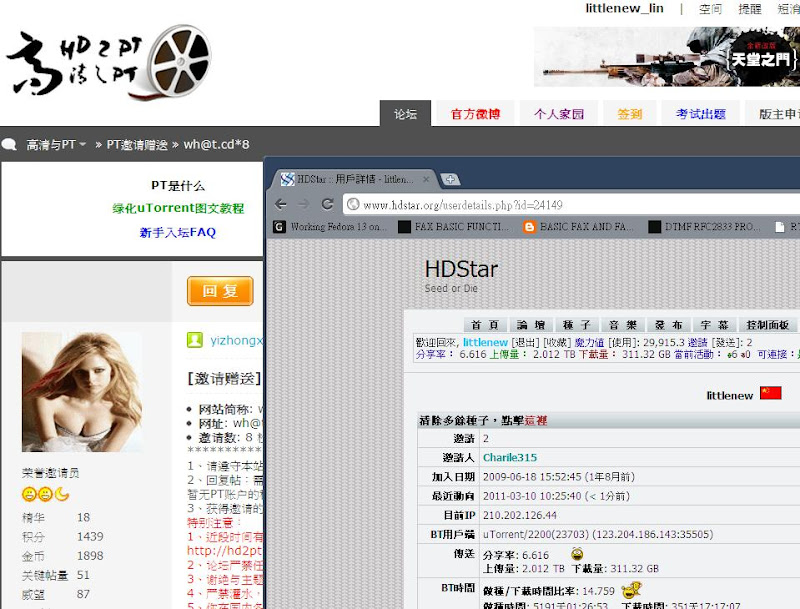This screenshot has height=609, width=800.
Task: Click the green user icon beside yizhongx
Action: pyautogui.click(x=195, y=340)
